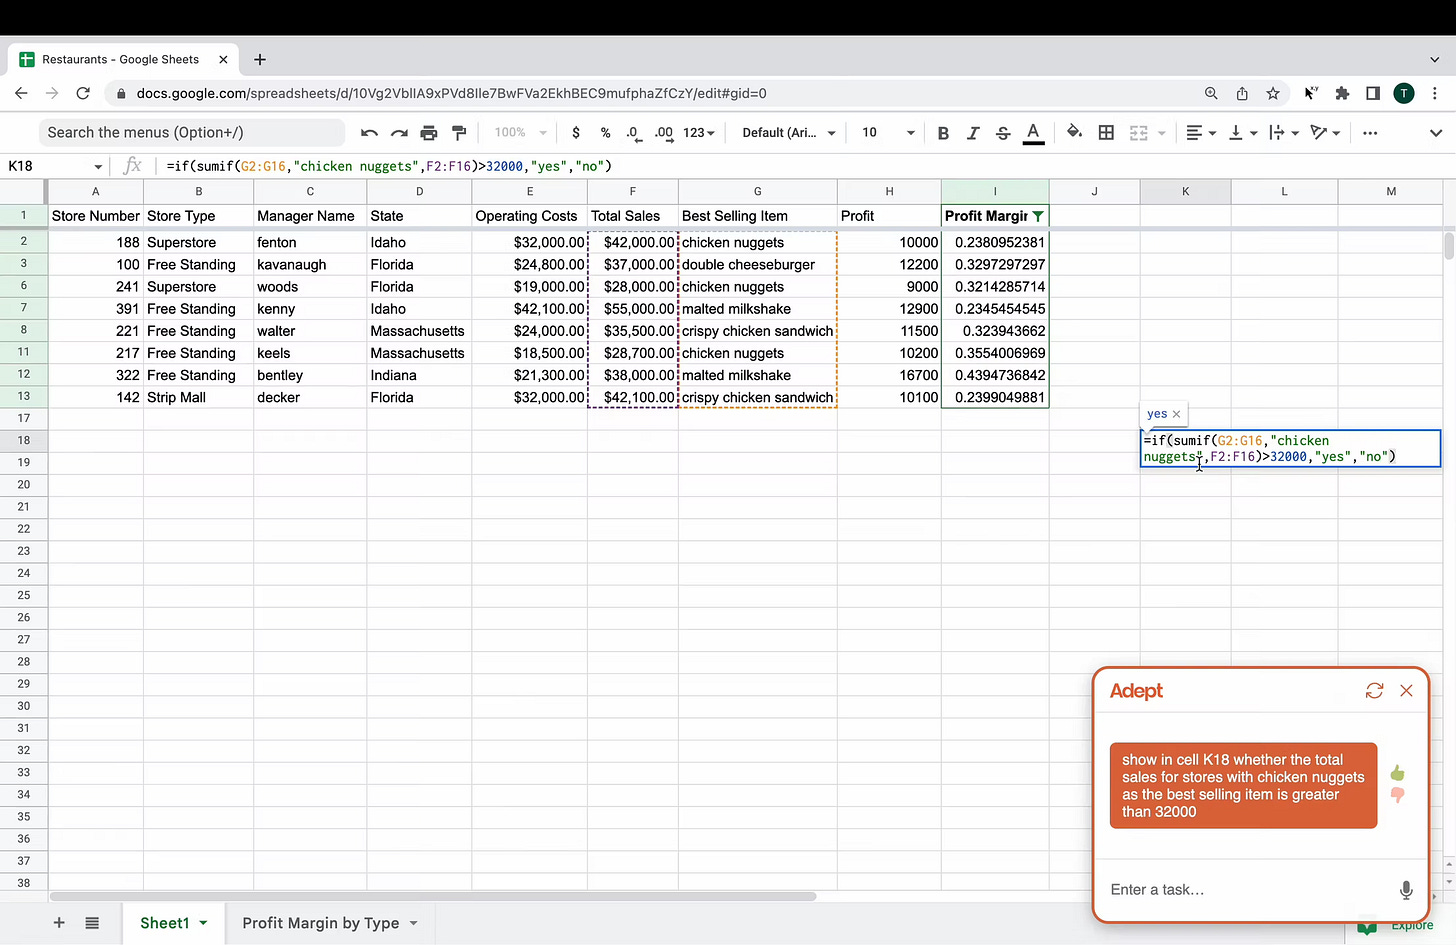
Task: Click the name box showing K18
Action: pyautogui.click(x=55, y=166)
